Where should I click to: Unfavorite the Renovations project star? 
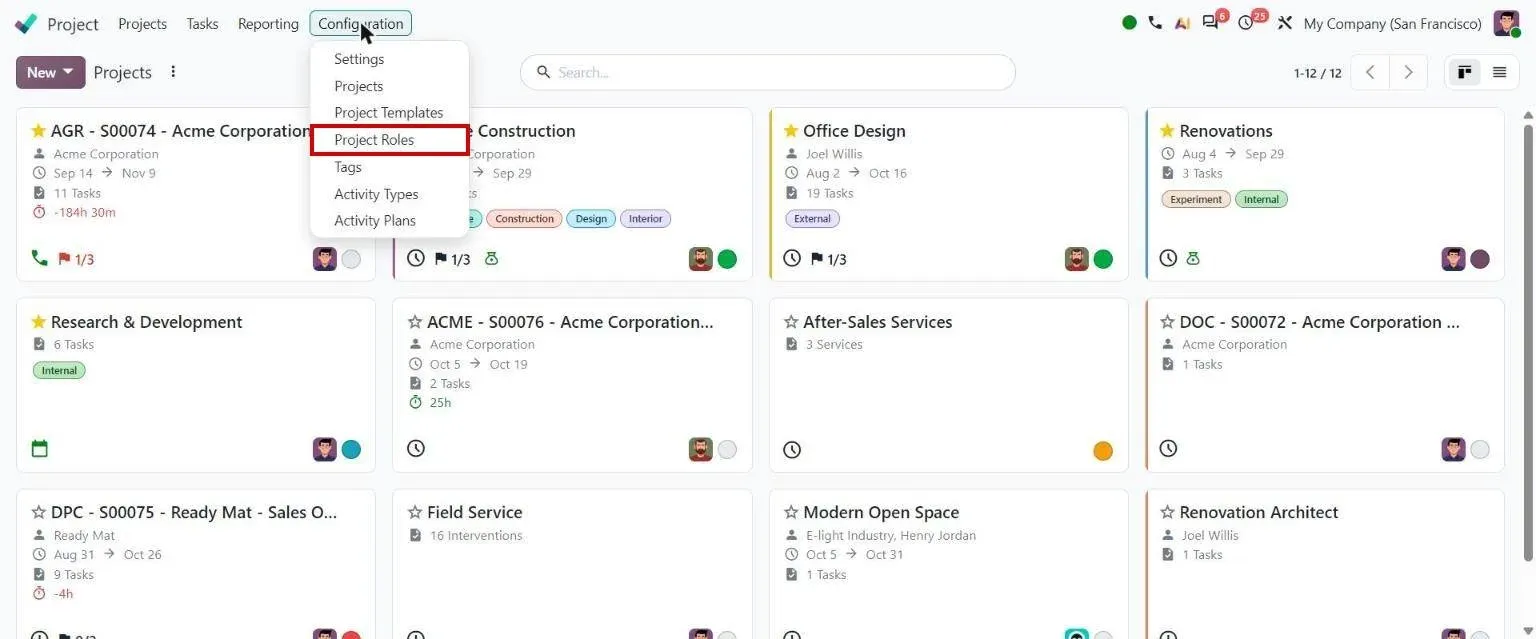1167,131
